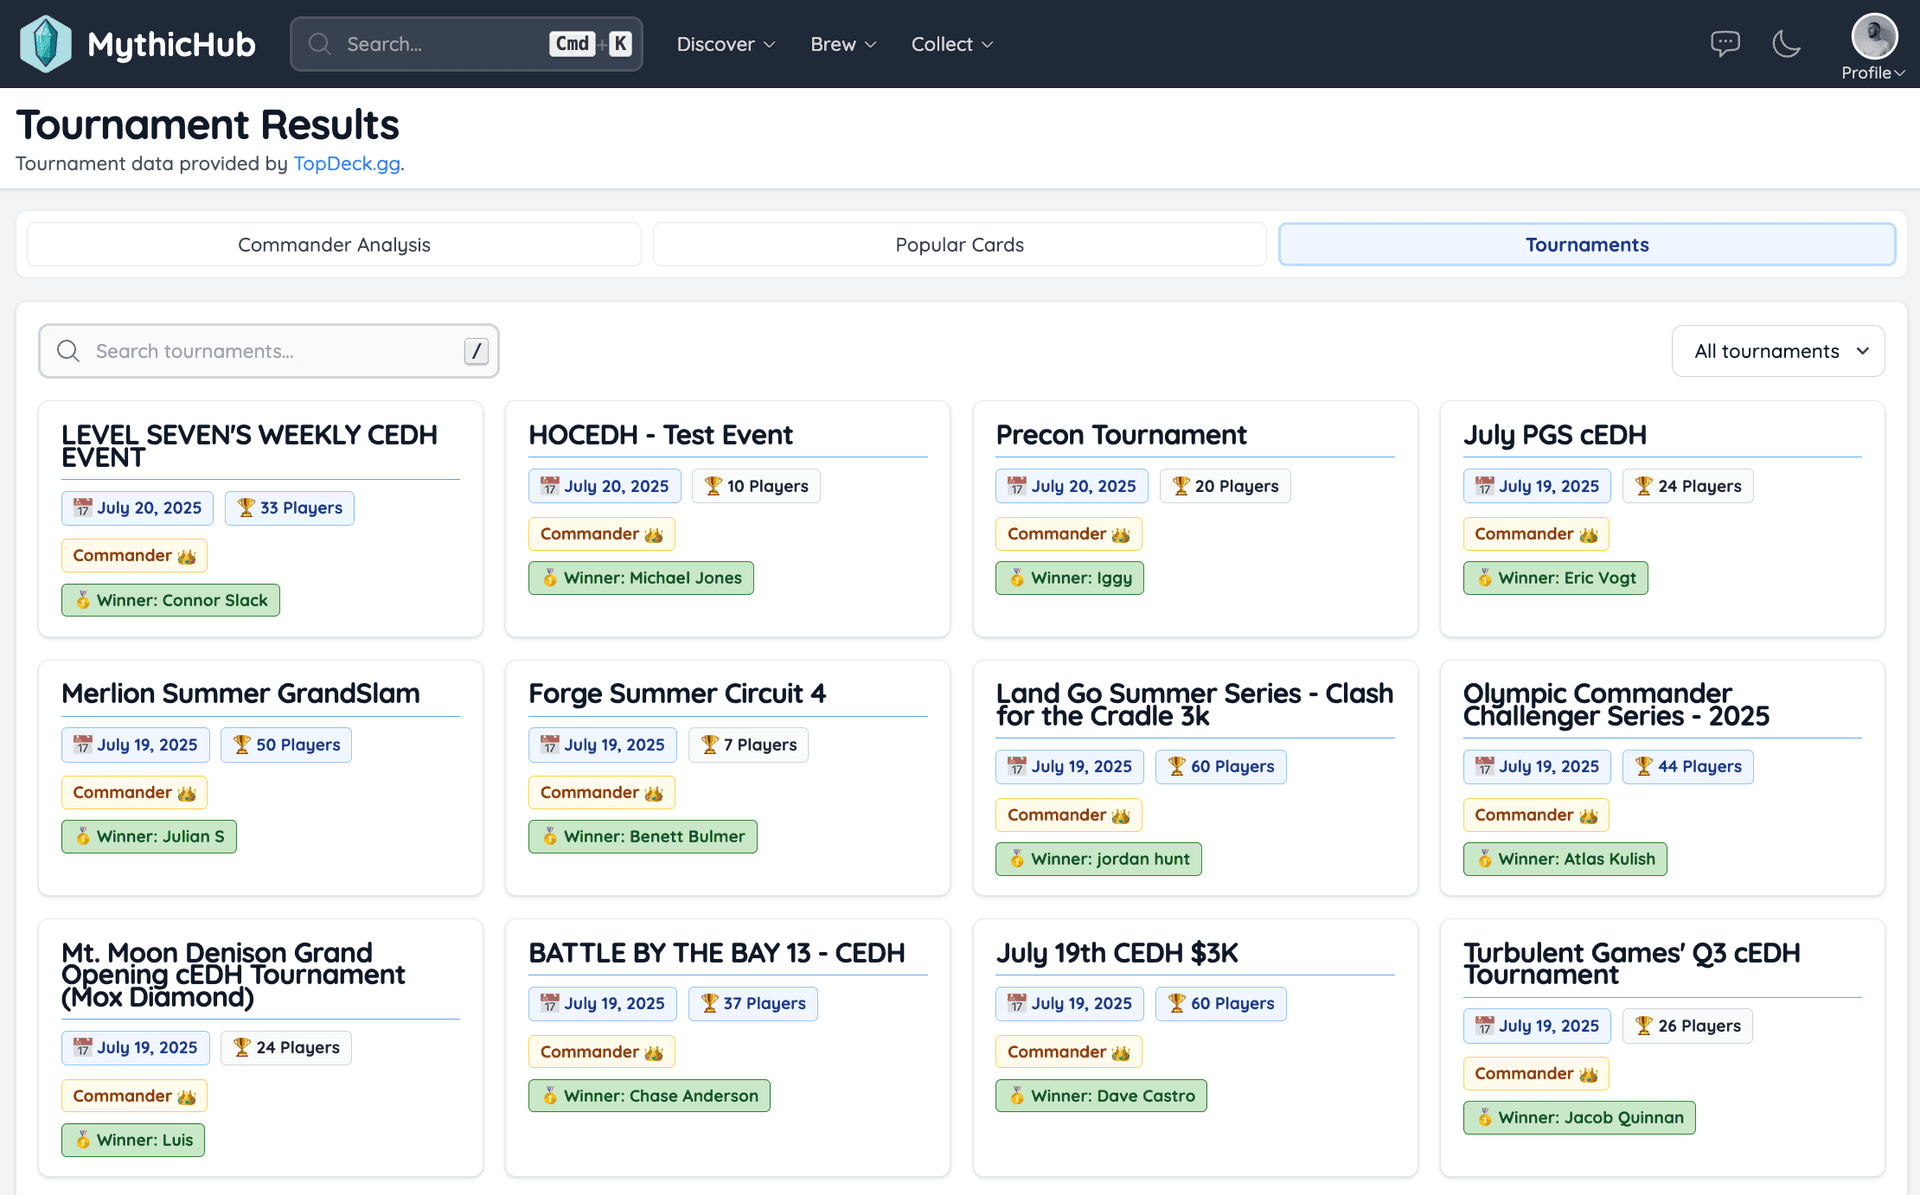Open the All tournaments filter dropdown
Image resolution: width=1920 pixels, height=1195 pixels.
coord(1778,351)
